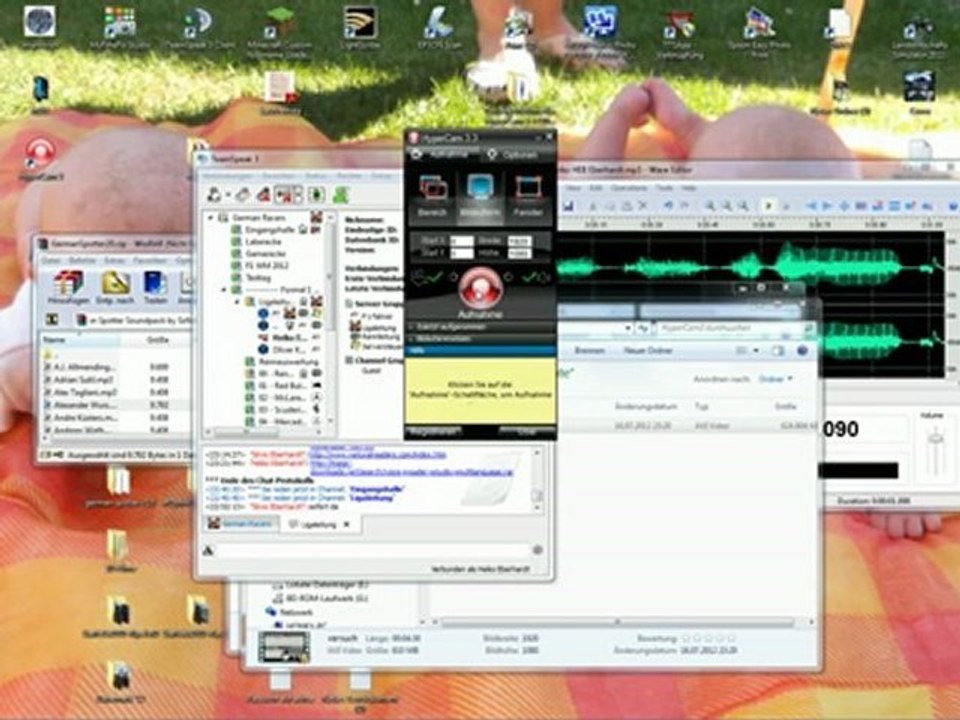Open the Anordnen nach Ordner dropdown
The image size is (960, 720).
point(776,379)
